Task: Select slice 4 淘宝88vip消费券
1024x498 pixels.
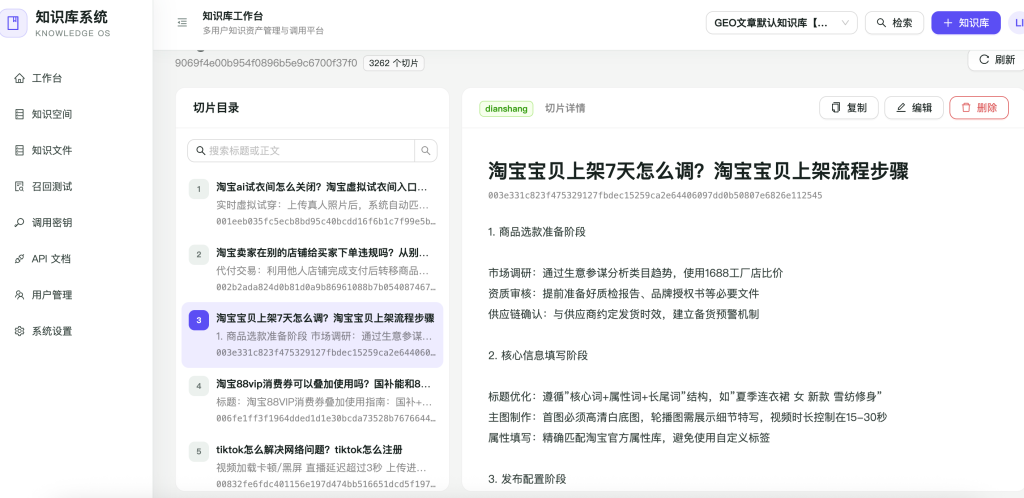Action: coord(312,401)
